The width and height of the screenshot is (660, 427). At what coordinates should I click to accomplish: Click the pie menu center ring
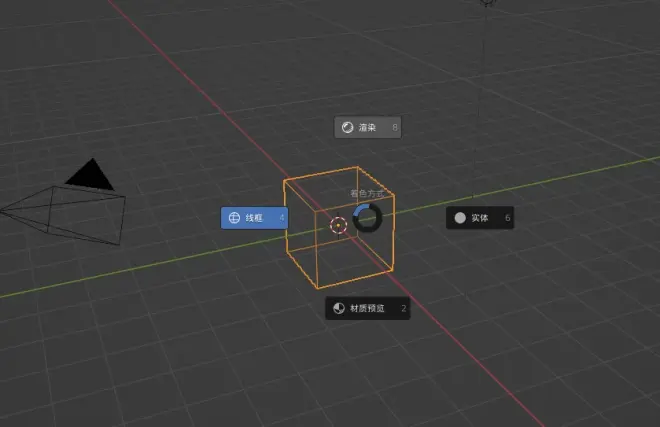(x=367, y=218)
